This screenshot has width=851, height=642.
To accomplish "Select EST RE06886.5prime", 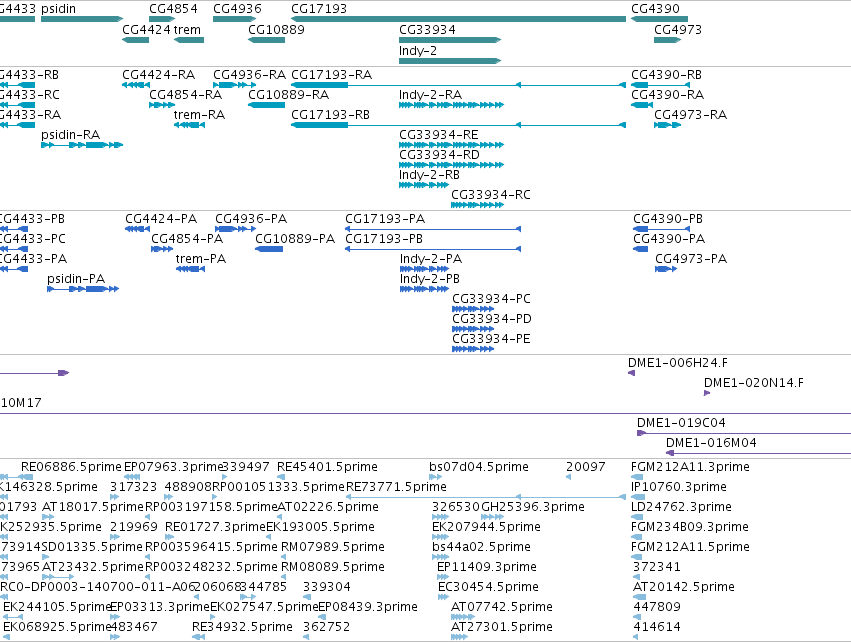I will 71,467.
